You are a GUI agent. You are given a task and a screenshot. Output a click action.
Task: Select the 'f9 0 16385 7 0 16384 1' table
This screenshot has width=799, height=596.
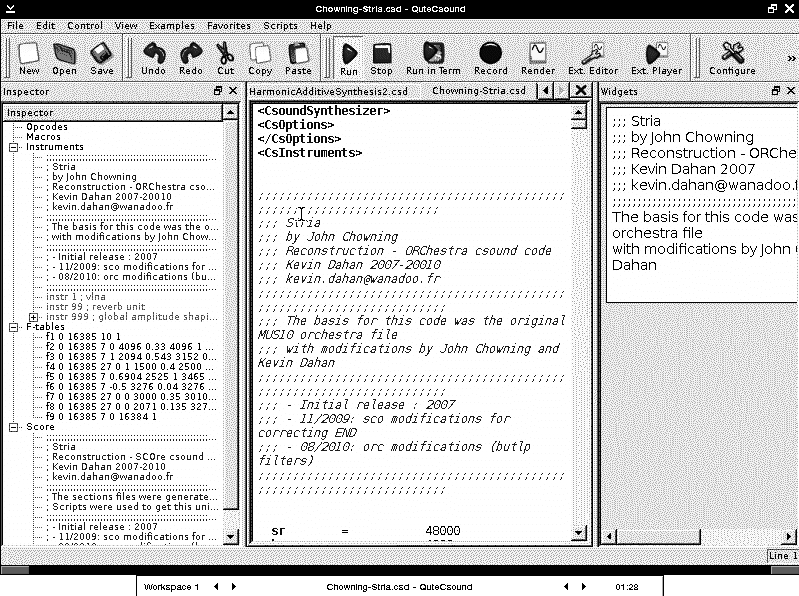[101, 417]
